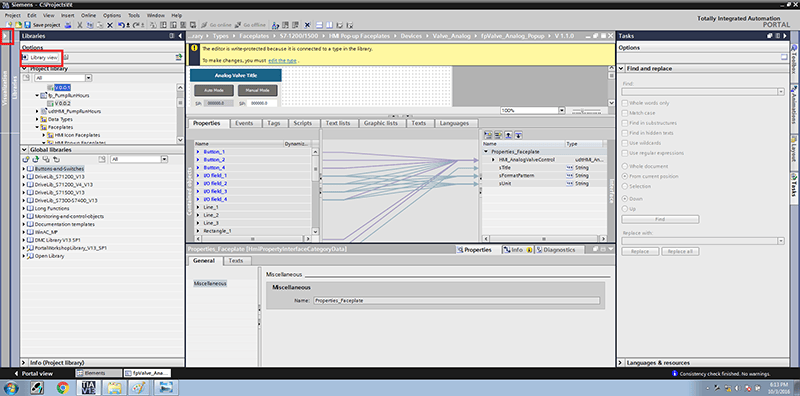Click File Explorer folder in taskbar
The image size is (800, 396).
[x=114, y=387]
